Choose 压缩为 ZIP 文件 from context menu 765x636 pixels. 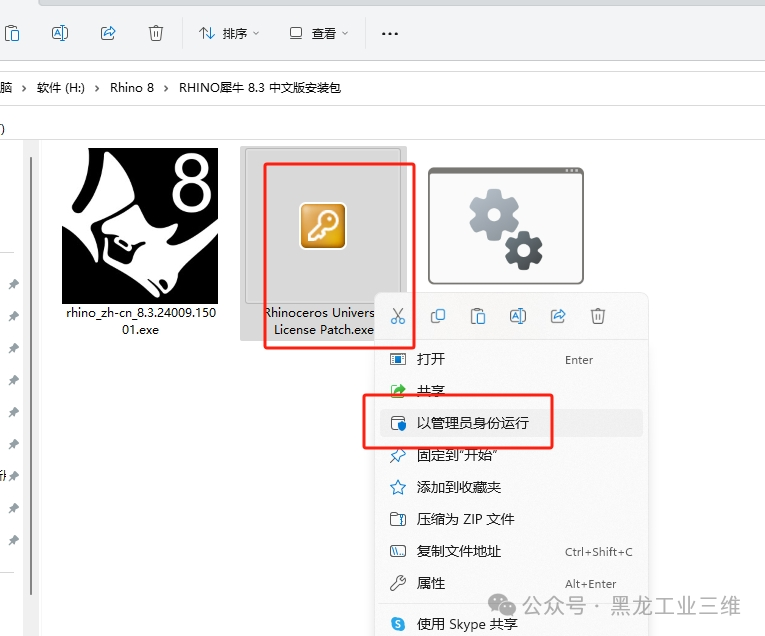511,519
